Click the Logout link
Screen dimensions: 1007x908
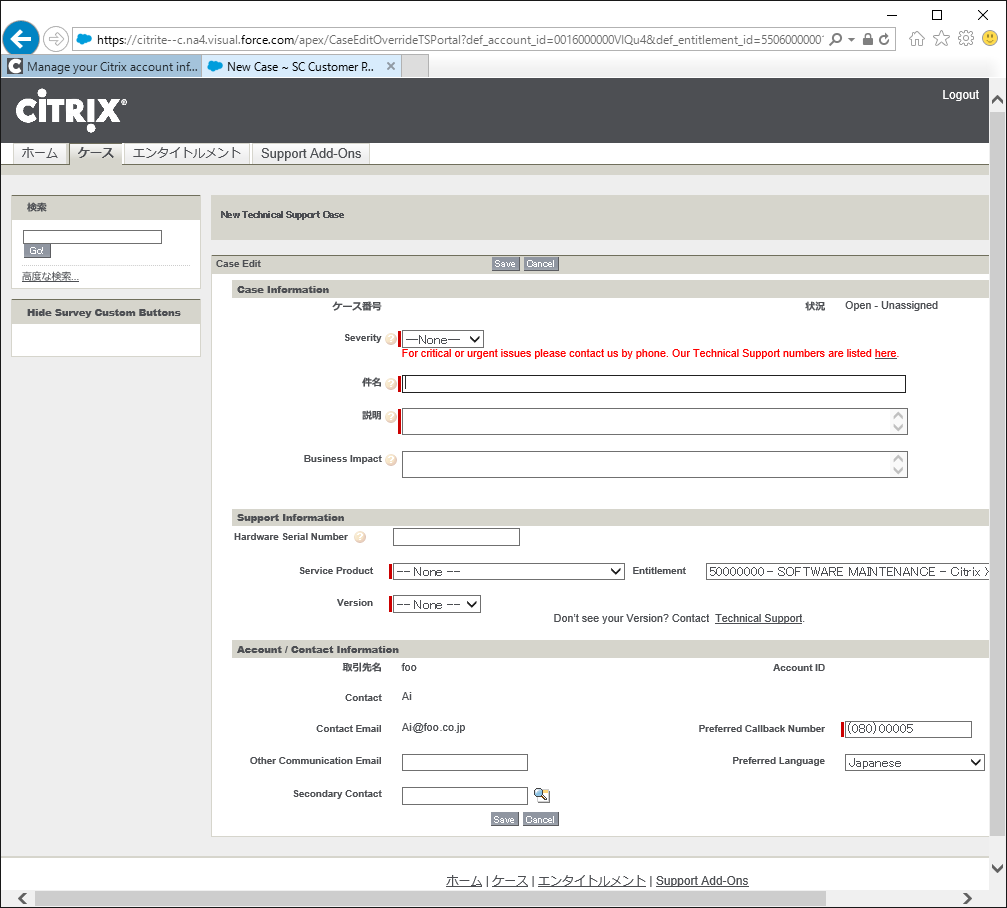click(960, 95)
